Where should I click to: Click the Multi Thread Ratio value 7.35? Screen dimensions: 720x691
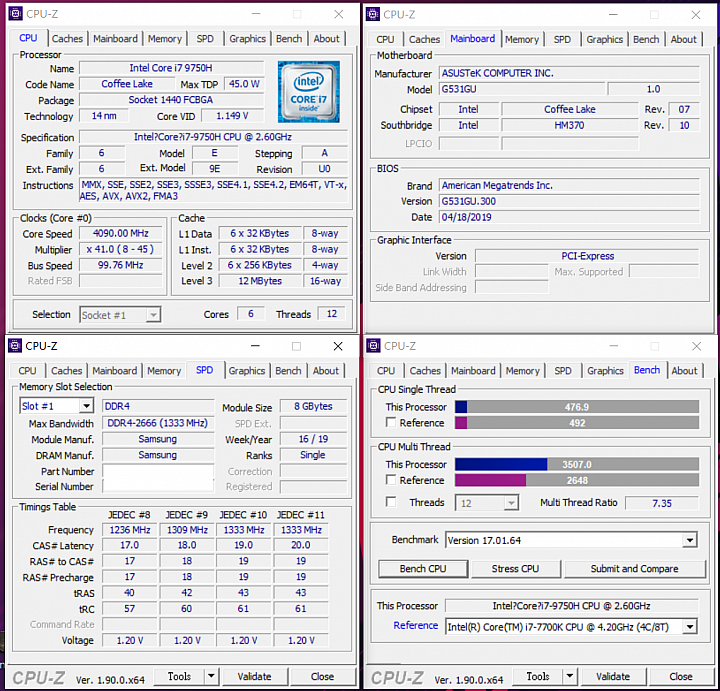pos(662,503)
